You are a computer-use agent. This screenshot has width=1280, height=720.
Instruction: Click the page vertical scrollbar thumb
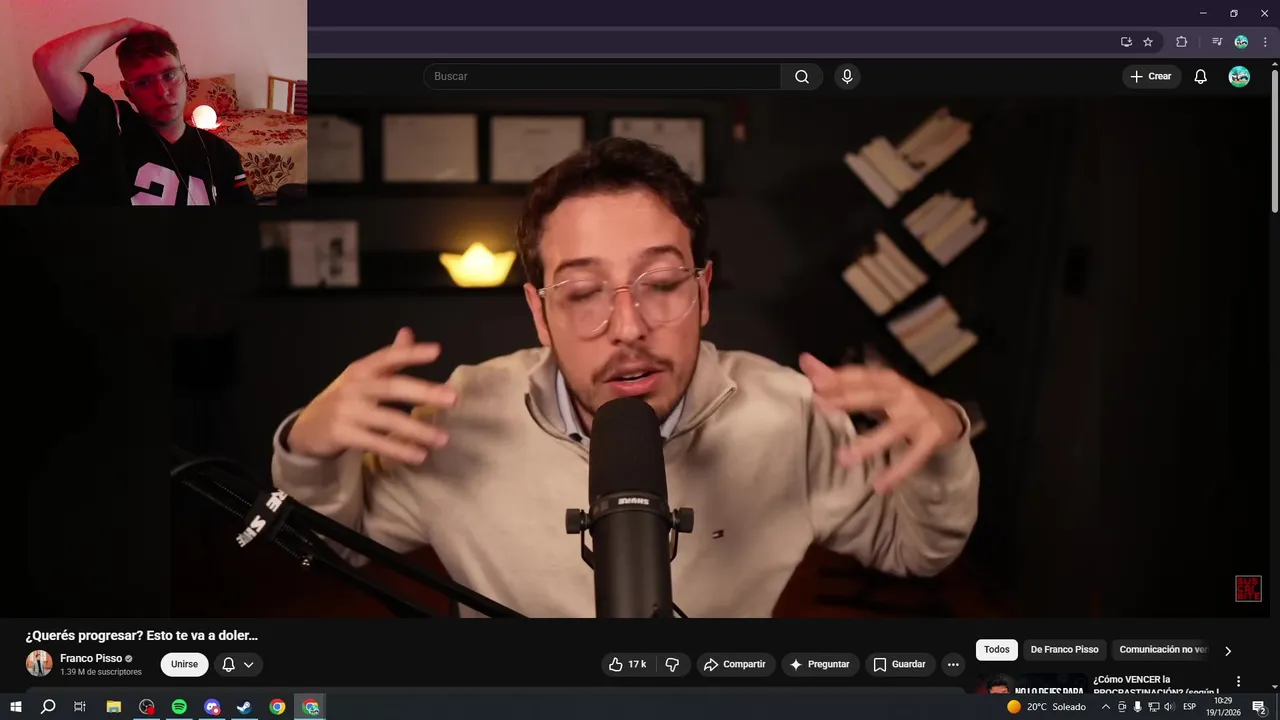(x=1274, y=140)
